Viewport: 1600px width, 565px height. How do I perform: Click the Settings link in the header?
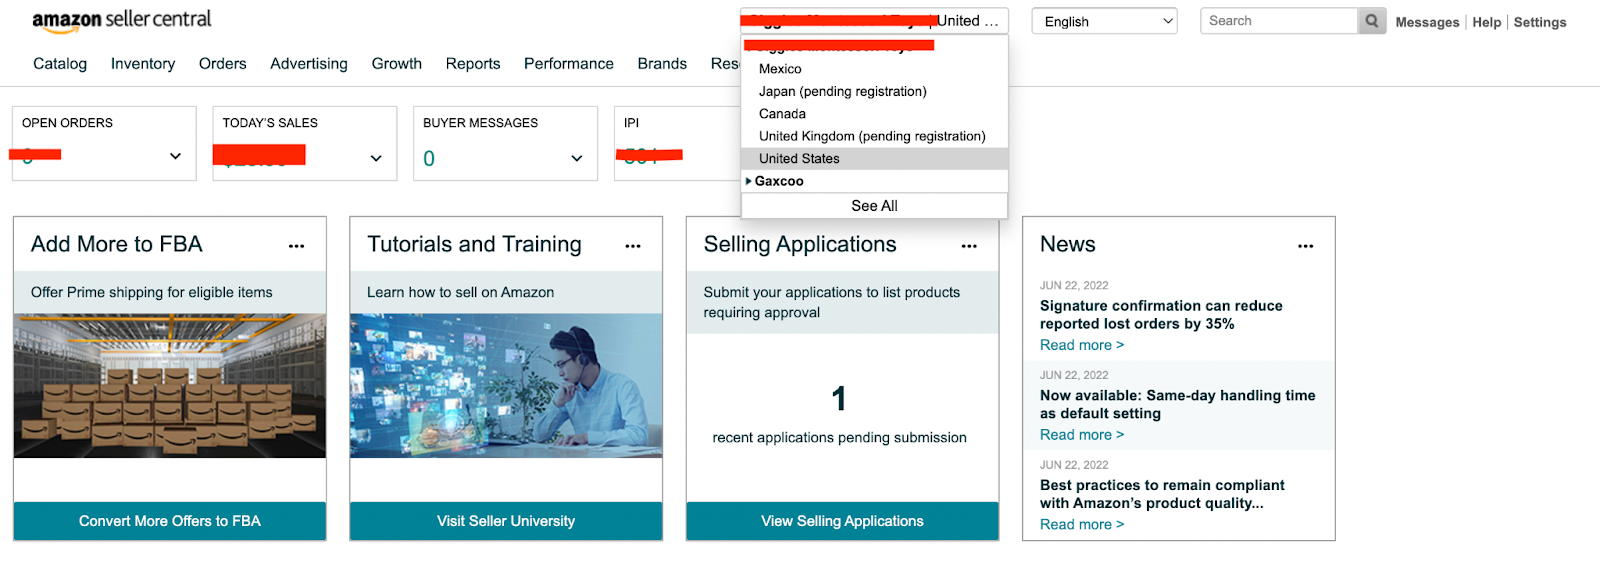click(1540, 22)
